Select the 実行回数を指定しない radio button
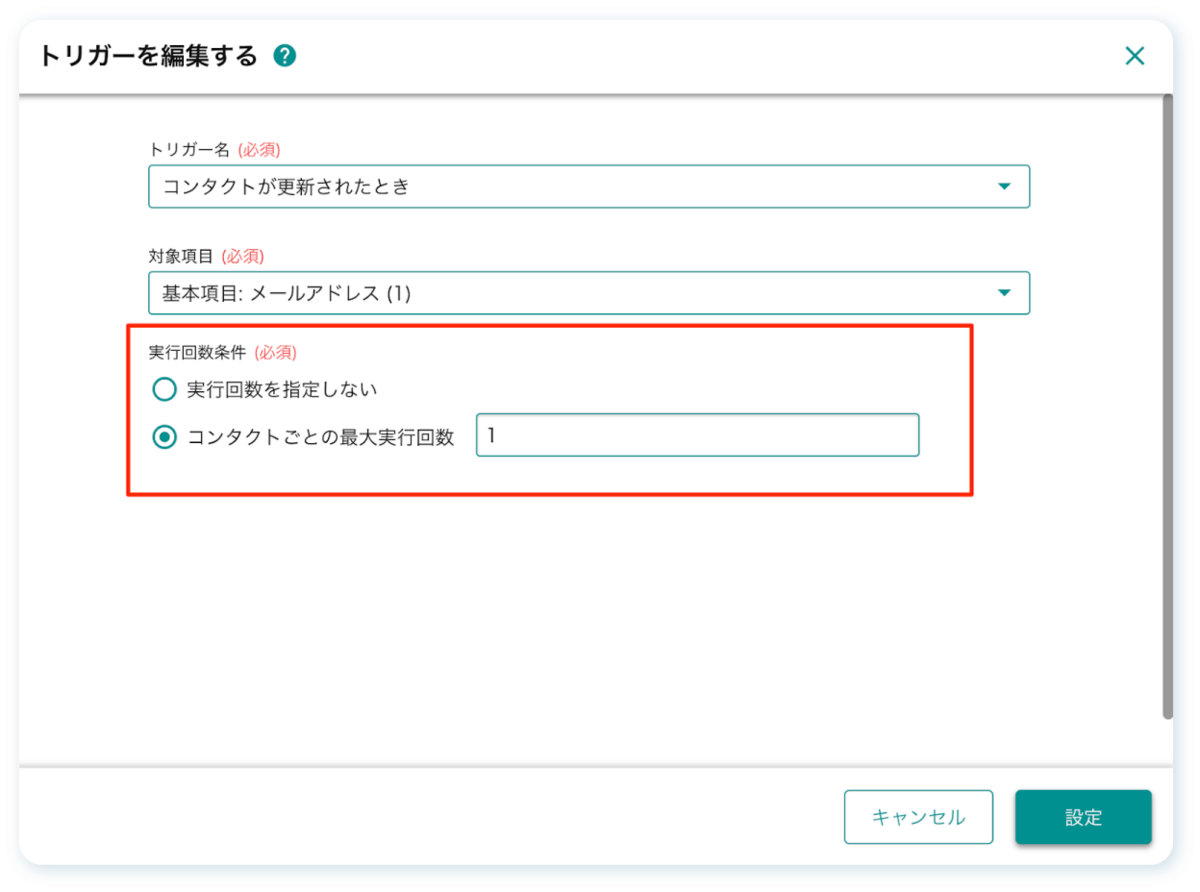 point(164,388)
